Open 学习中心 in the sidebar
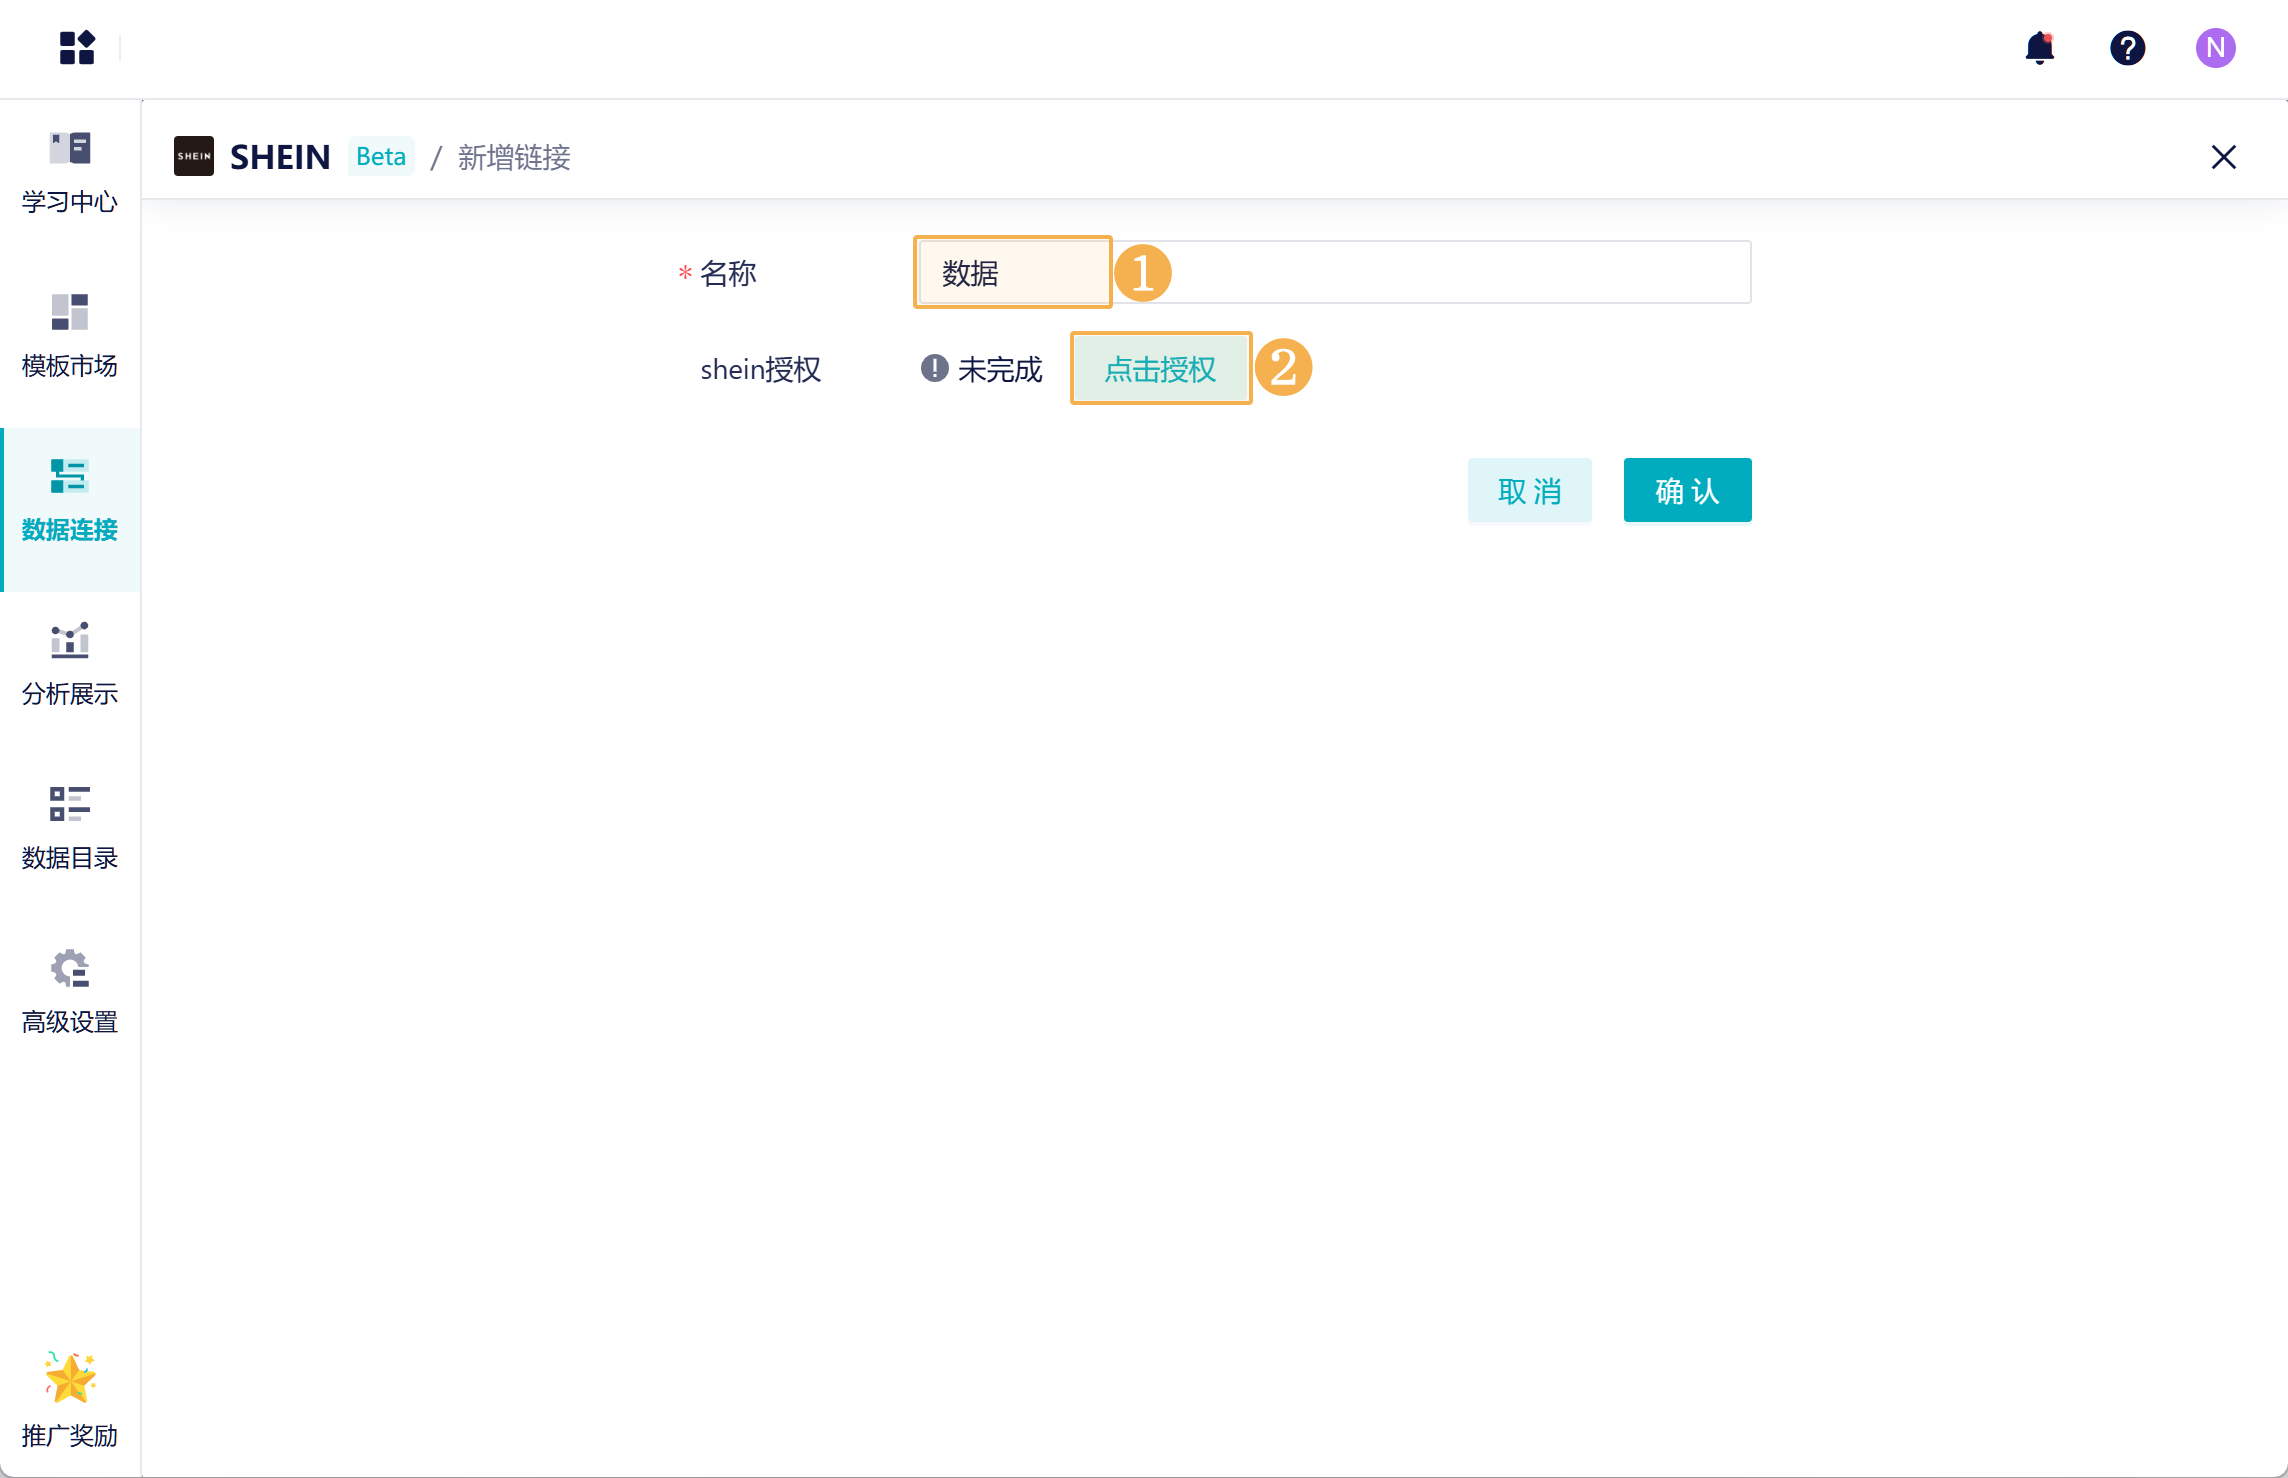Screen dimensions: 2288x1478 tap(70, 172)
